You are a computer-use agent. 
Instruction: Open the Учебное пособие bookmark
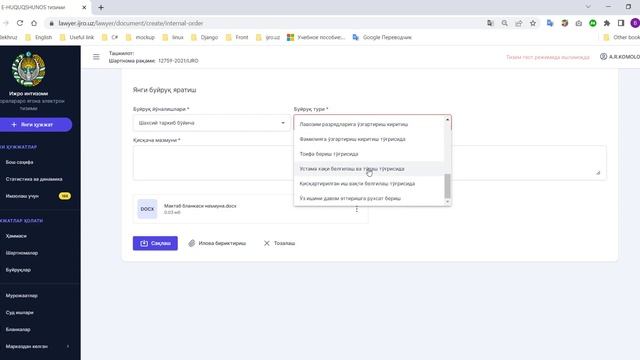point(316,37)
